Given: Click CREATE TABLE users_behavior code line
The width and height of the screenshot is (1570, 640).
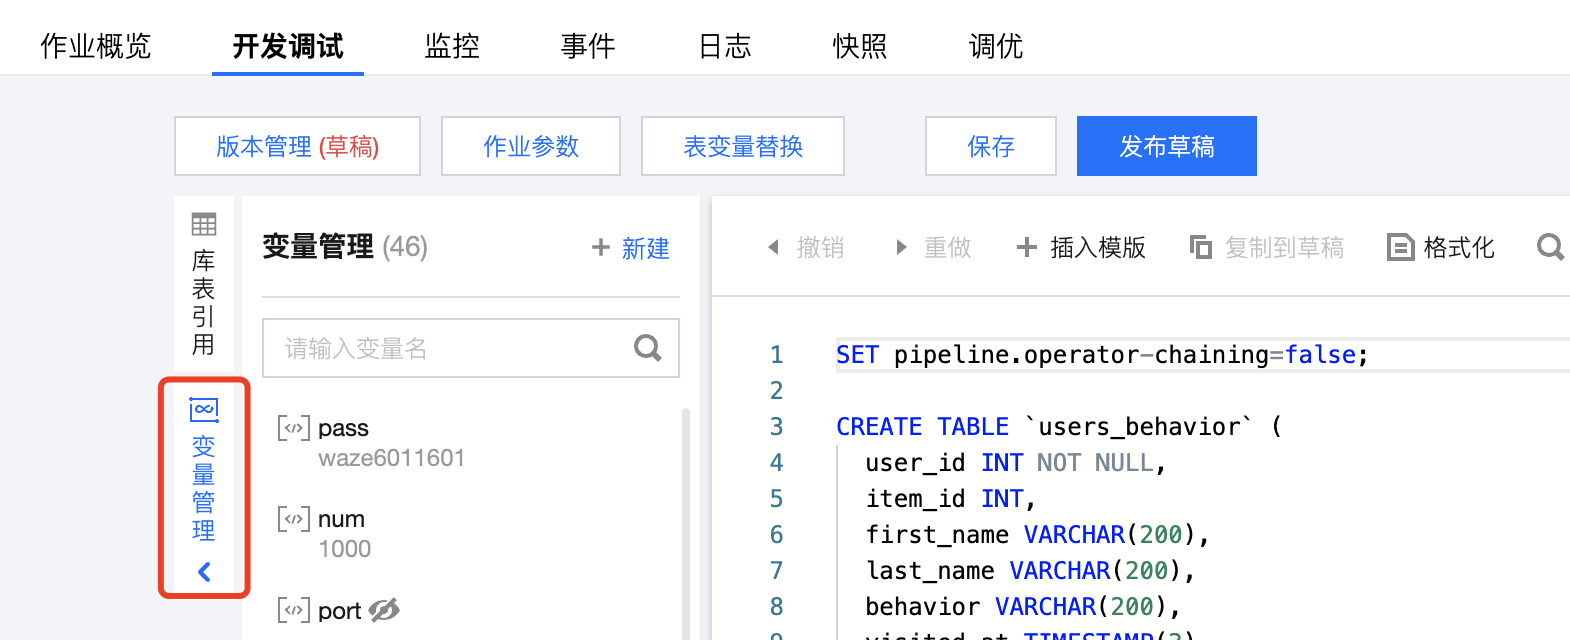Looking at the screenshot, I should click(1059, 427).
